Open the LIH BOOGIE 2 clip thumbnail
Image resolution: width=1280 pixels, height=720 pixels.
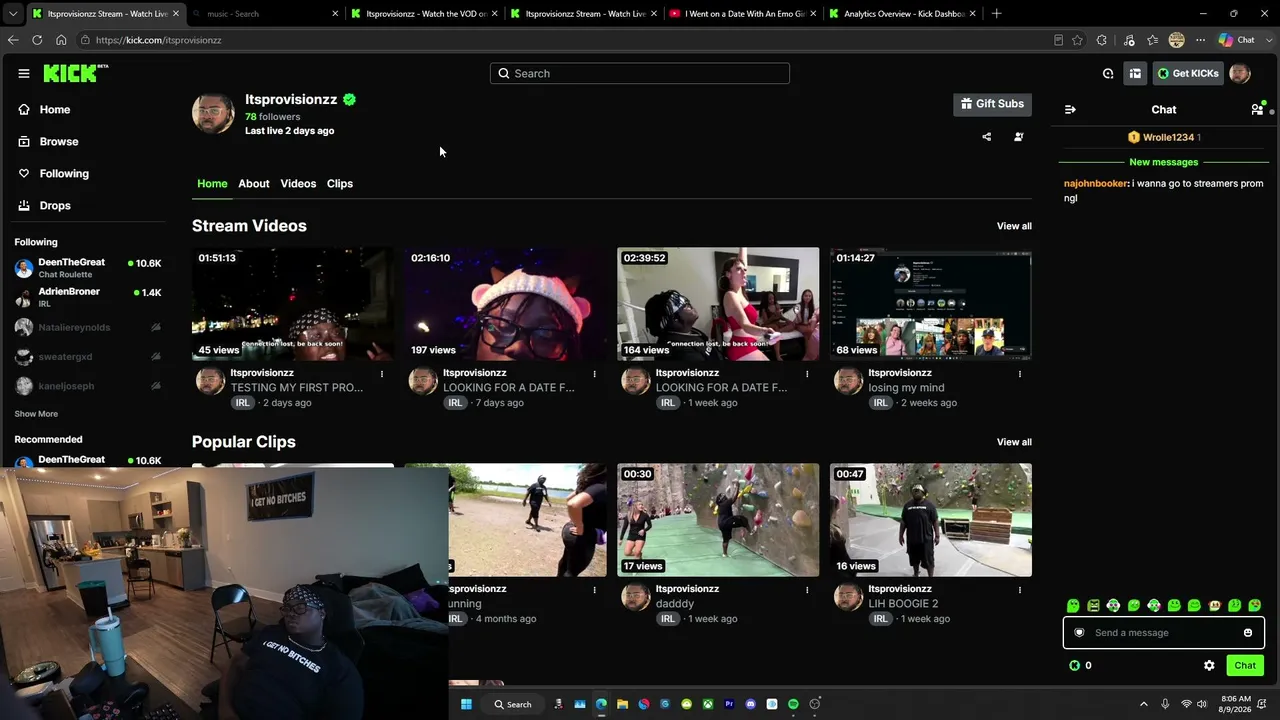[x=931, y=520]
